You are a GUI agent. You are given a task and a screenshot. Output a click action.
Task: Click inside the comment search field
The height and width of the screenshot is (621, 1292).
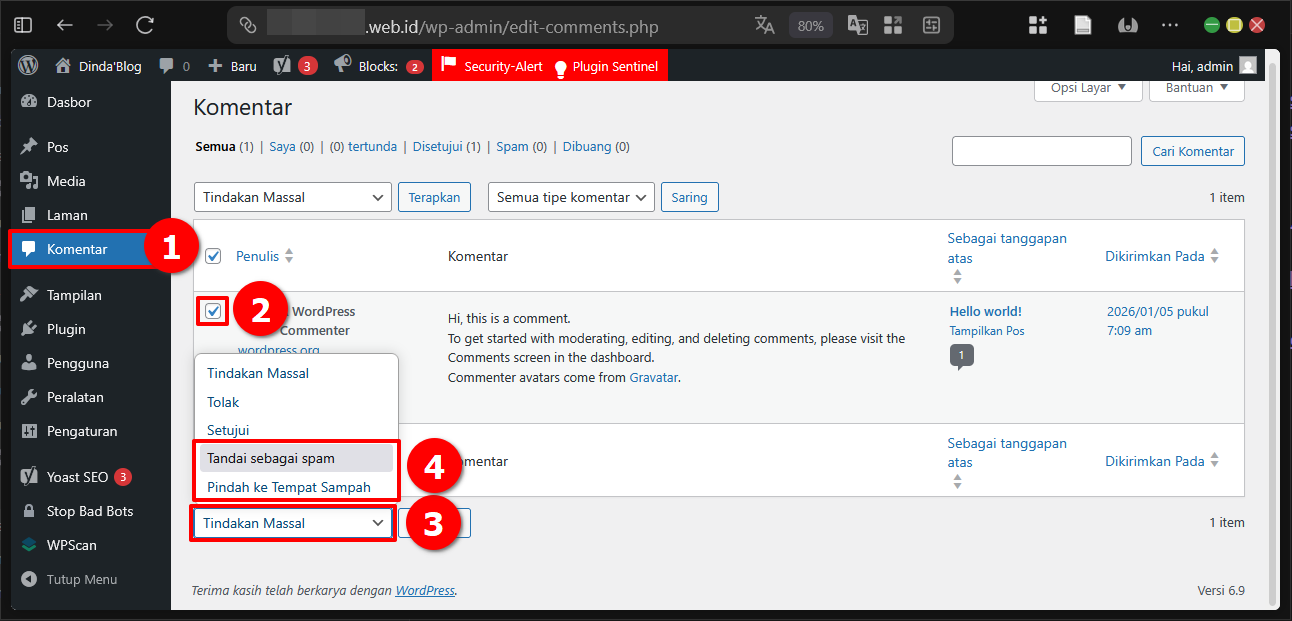[1041, 150]
